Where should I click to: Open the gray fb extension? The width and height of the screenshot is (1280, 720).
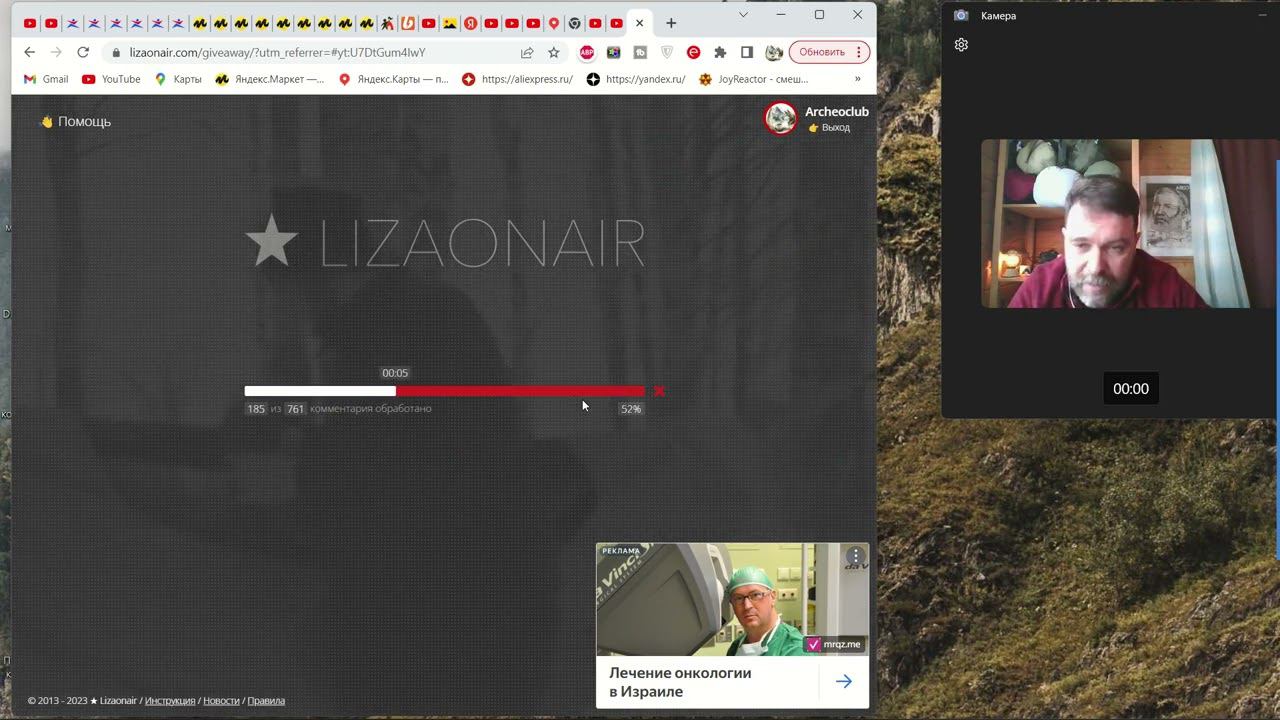click(x=640, y=52)
